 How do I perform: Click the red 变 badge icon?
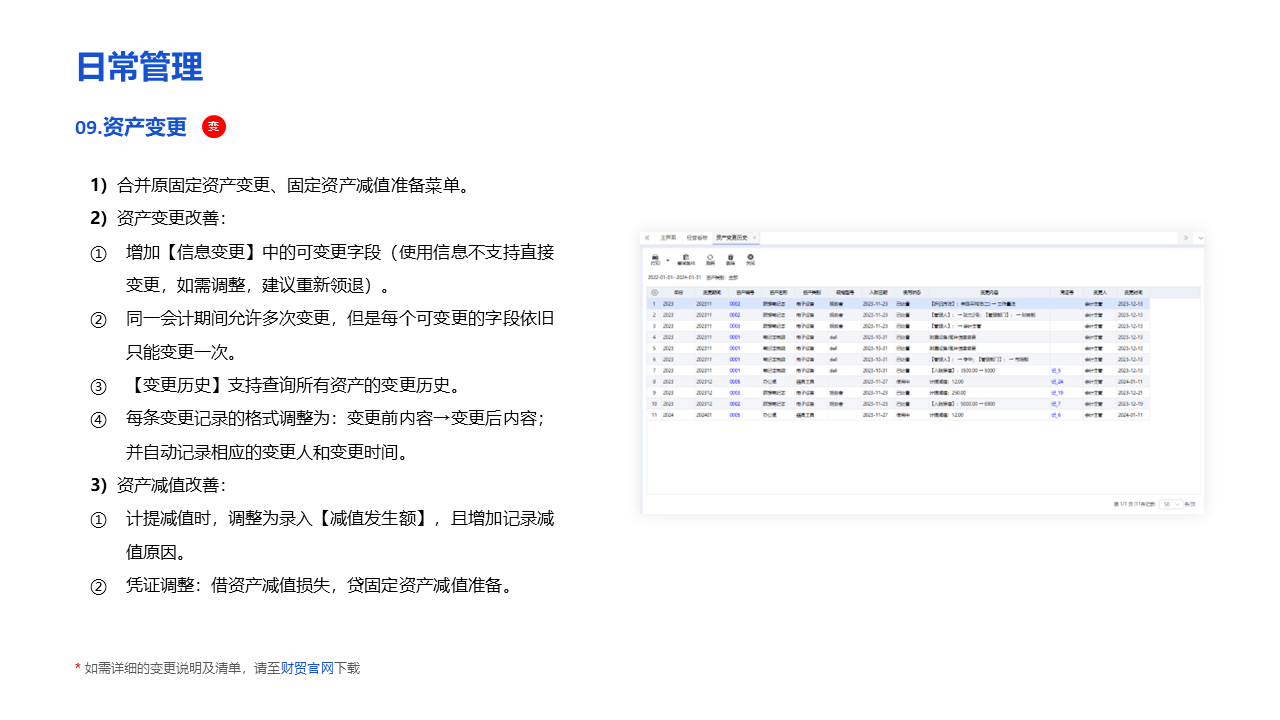(214, 127)
